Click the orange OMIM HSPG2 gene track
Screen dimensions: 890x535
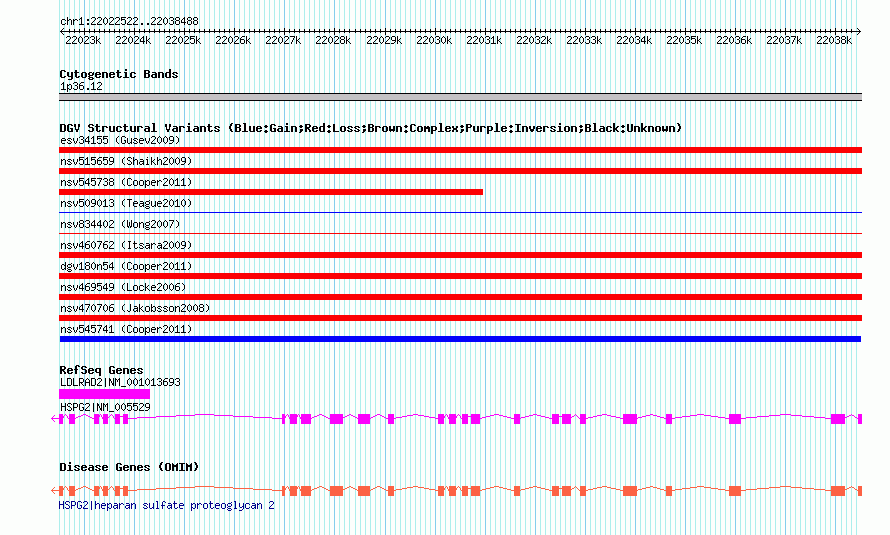[457, 491]
